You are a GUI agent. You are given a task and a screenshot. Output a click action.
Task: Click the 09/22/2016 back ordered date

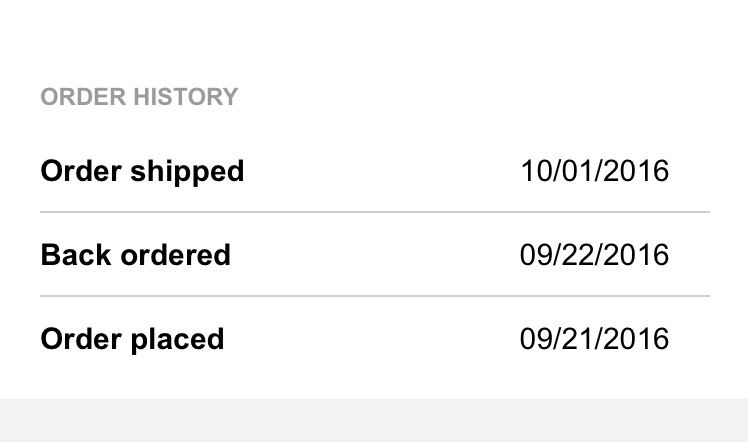coord(594,255)
